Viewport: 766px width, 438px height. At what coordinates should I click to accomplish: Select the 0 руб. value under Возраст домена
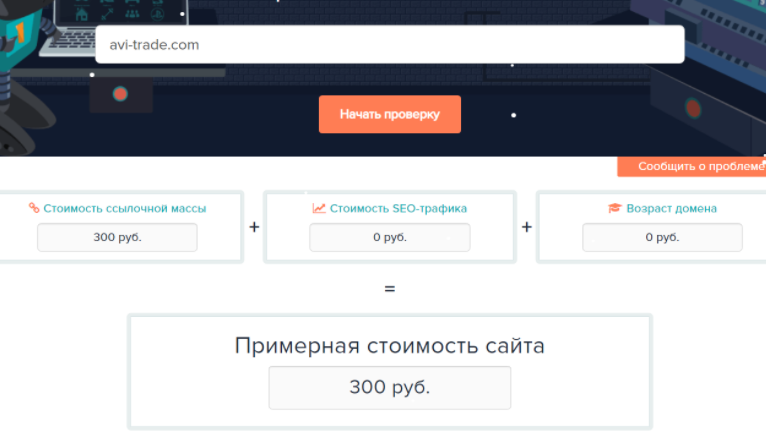click(x=662, y=237)
